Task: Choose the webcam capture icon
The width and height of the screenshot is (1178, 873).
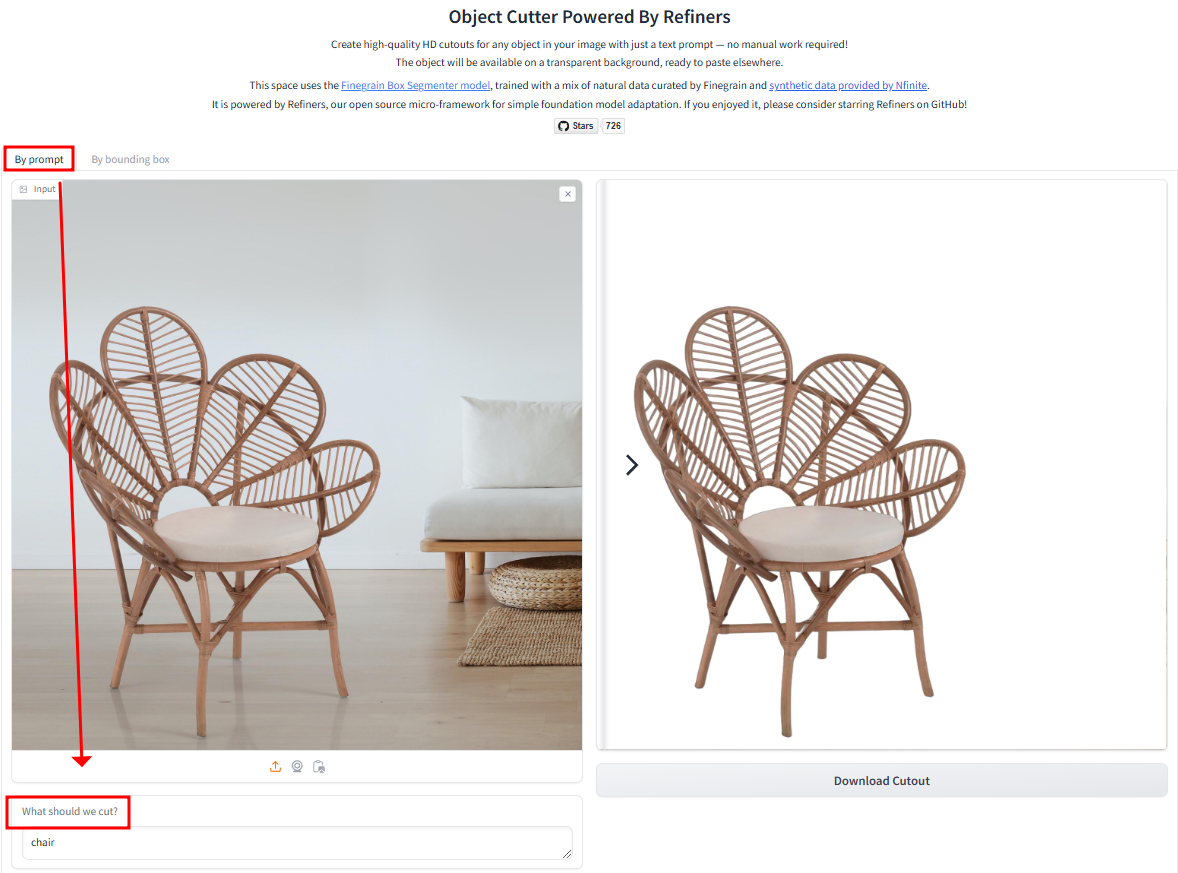Action: pyautogui.click(x=298, y=766)
